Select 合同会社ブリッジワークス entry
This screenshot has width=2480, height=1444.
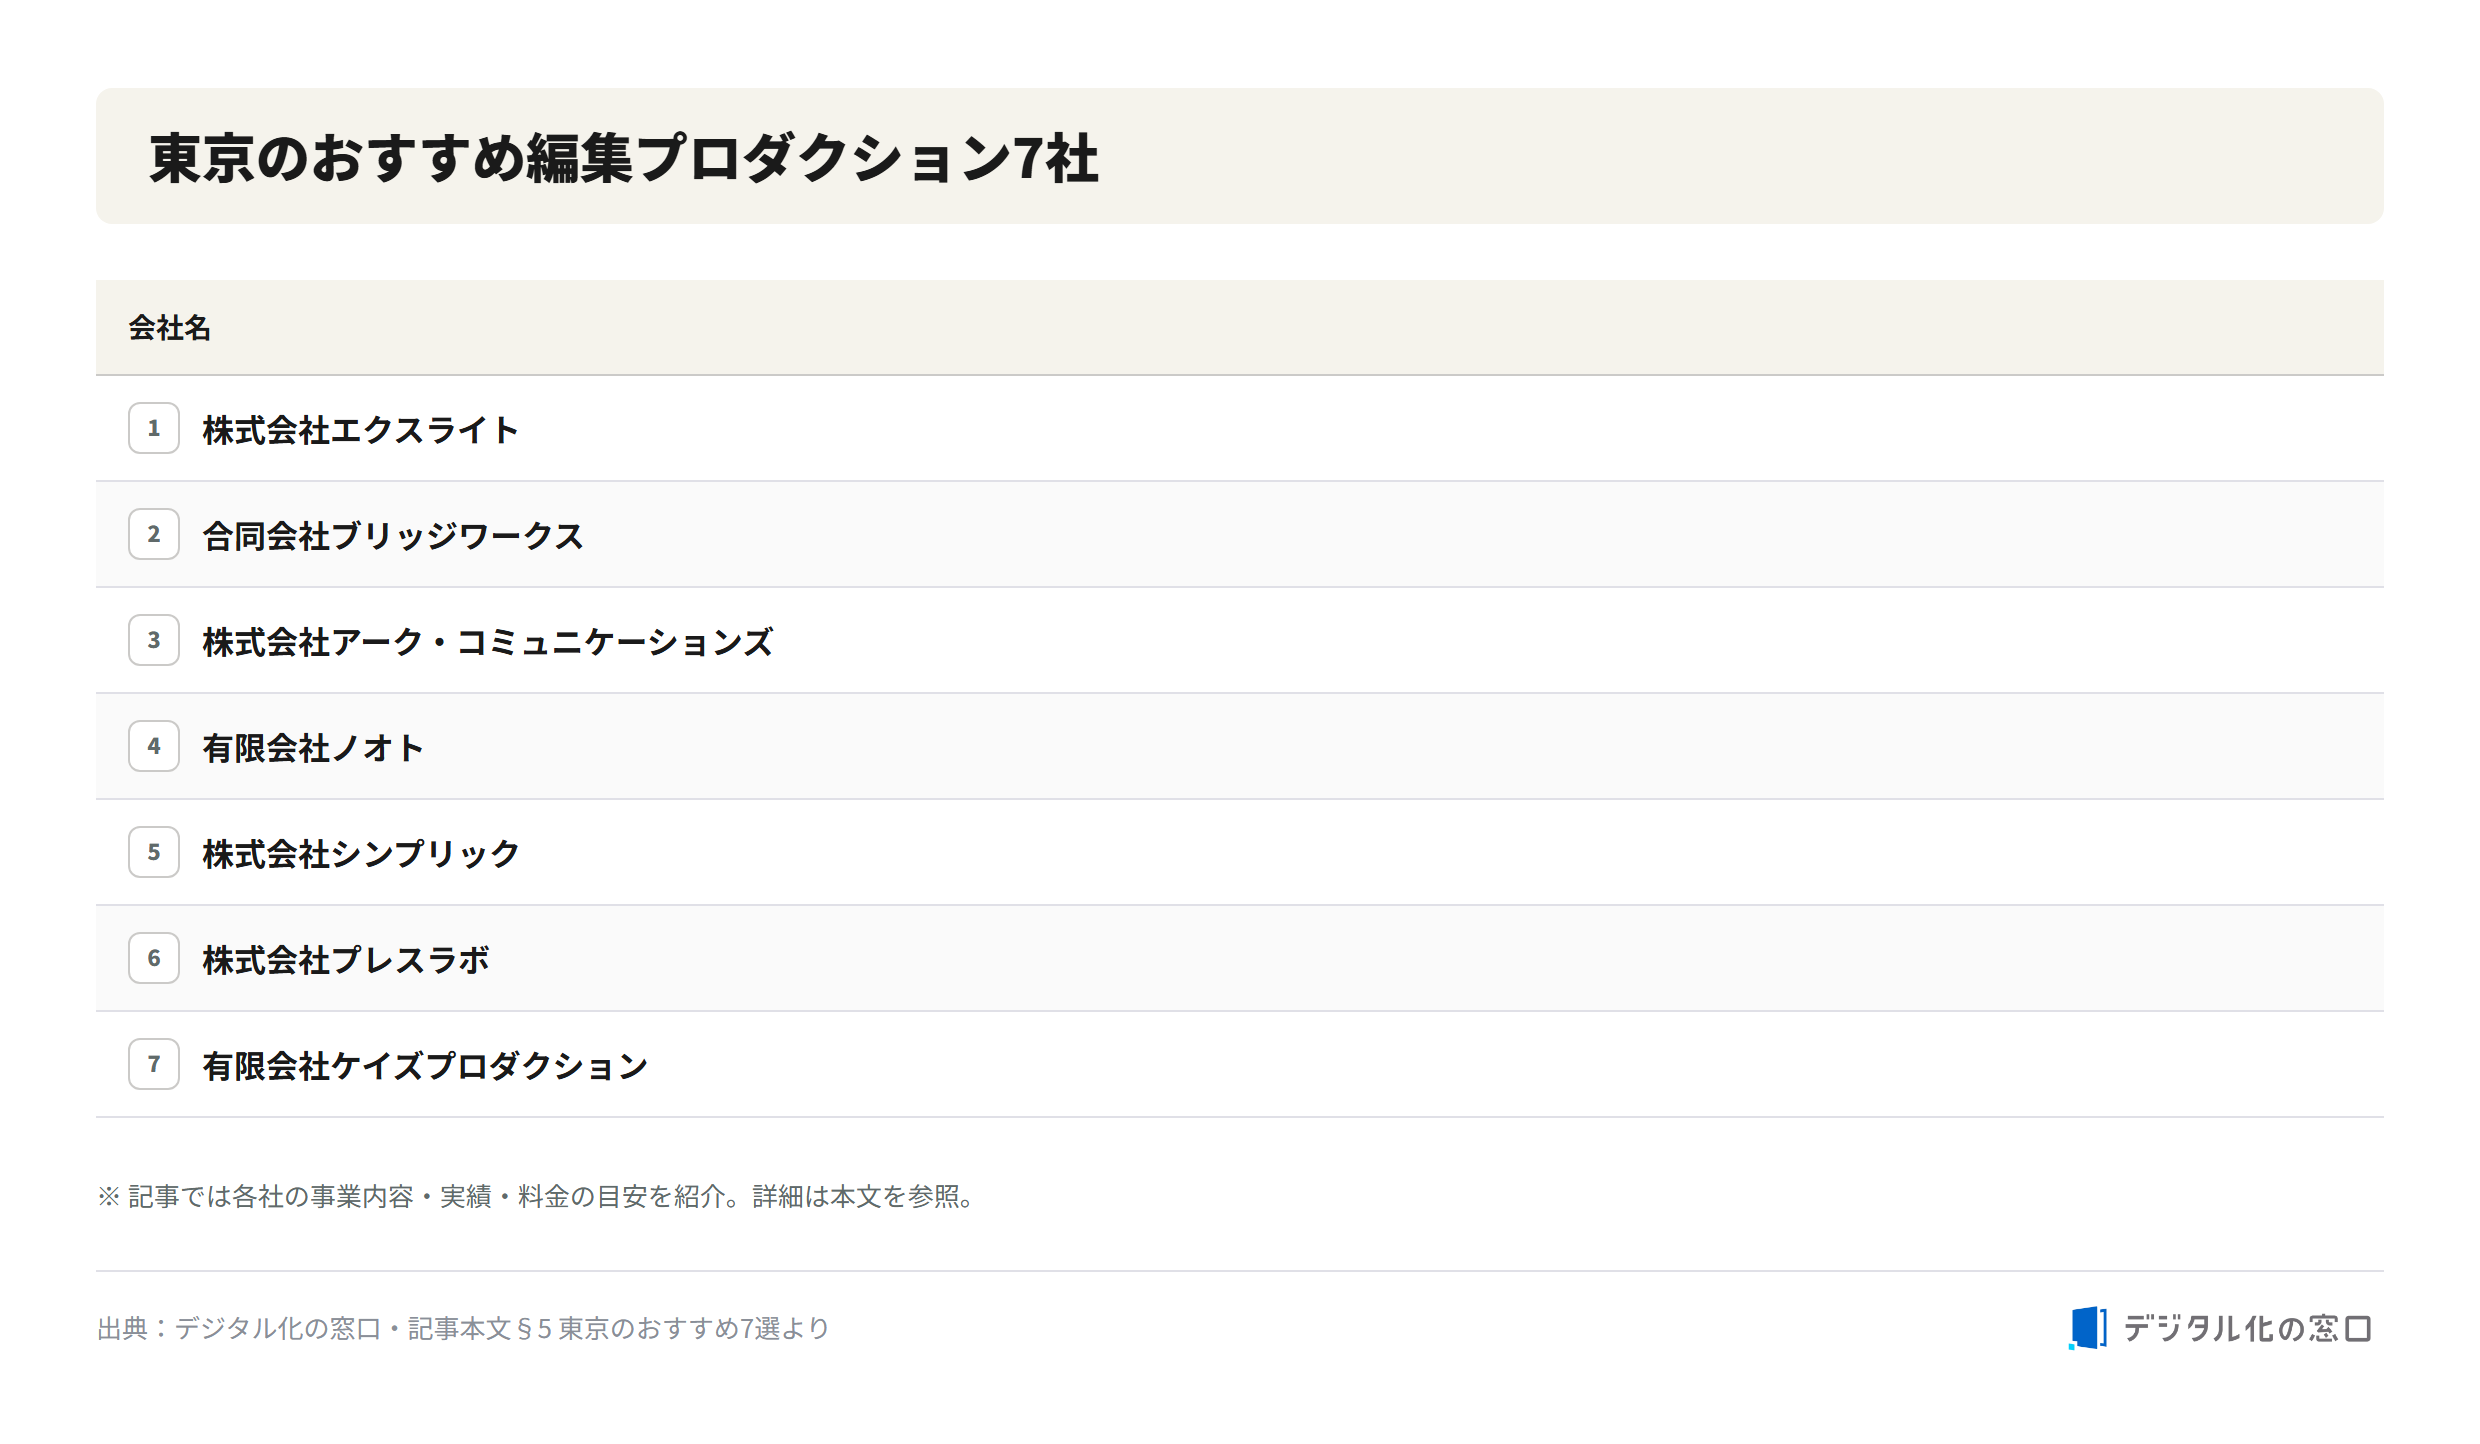coord(393,536)
